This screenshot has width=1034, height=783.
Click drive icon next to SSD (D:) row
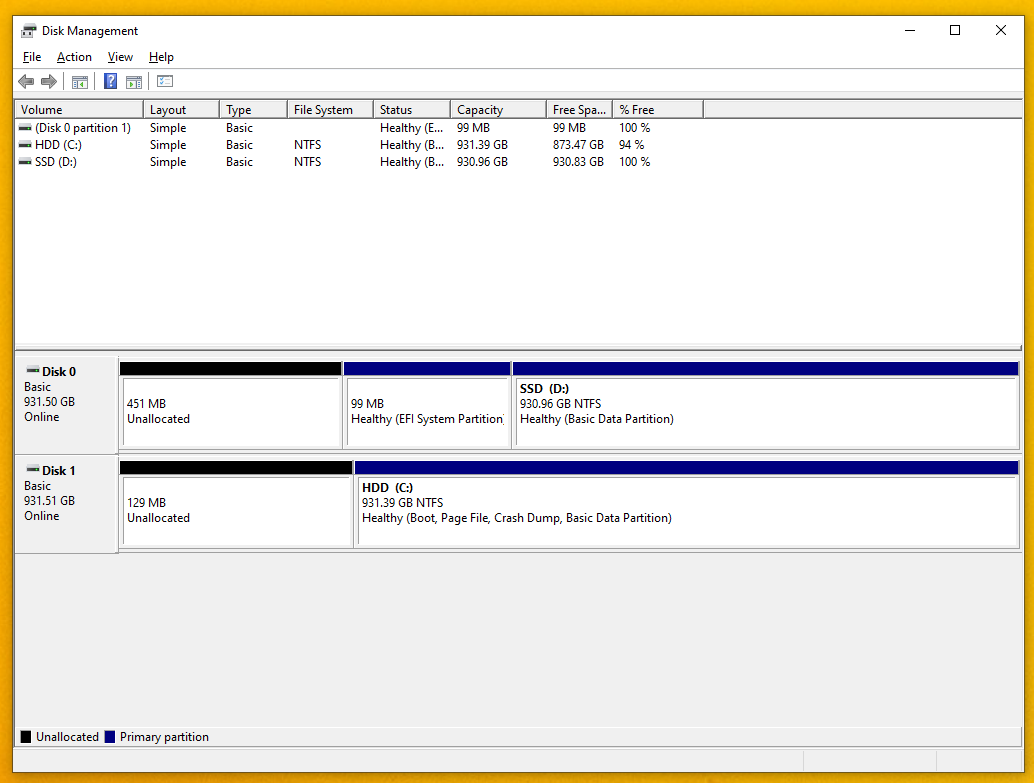pyautogui.click(x=25, y=162)
